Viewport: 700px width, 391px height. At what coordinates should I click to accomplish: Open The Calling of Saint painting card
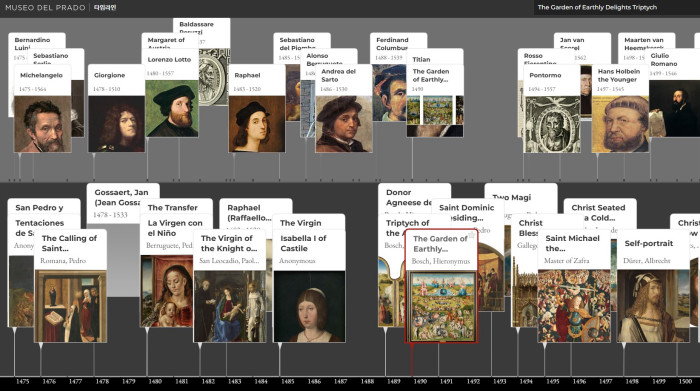[x=70, y=286]
